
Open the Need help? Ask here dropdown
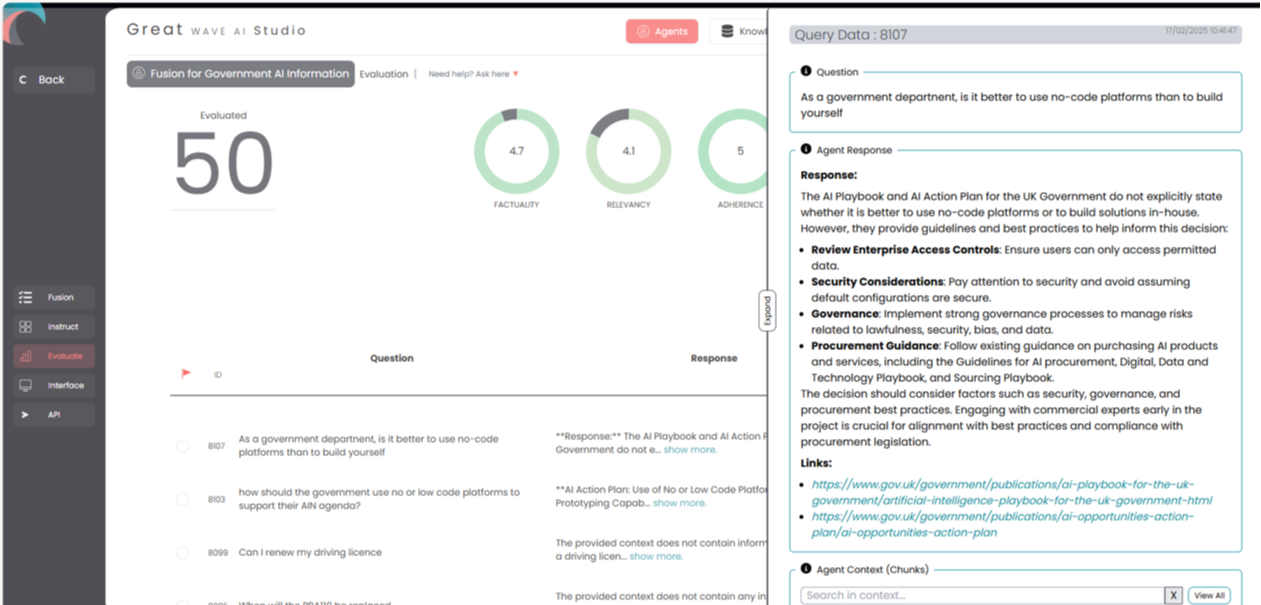pyautogui.click(x=473, y=74)
